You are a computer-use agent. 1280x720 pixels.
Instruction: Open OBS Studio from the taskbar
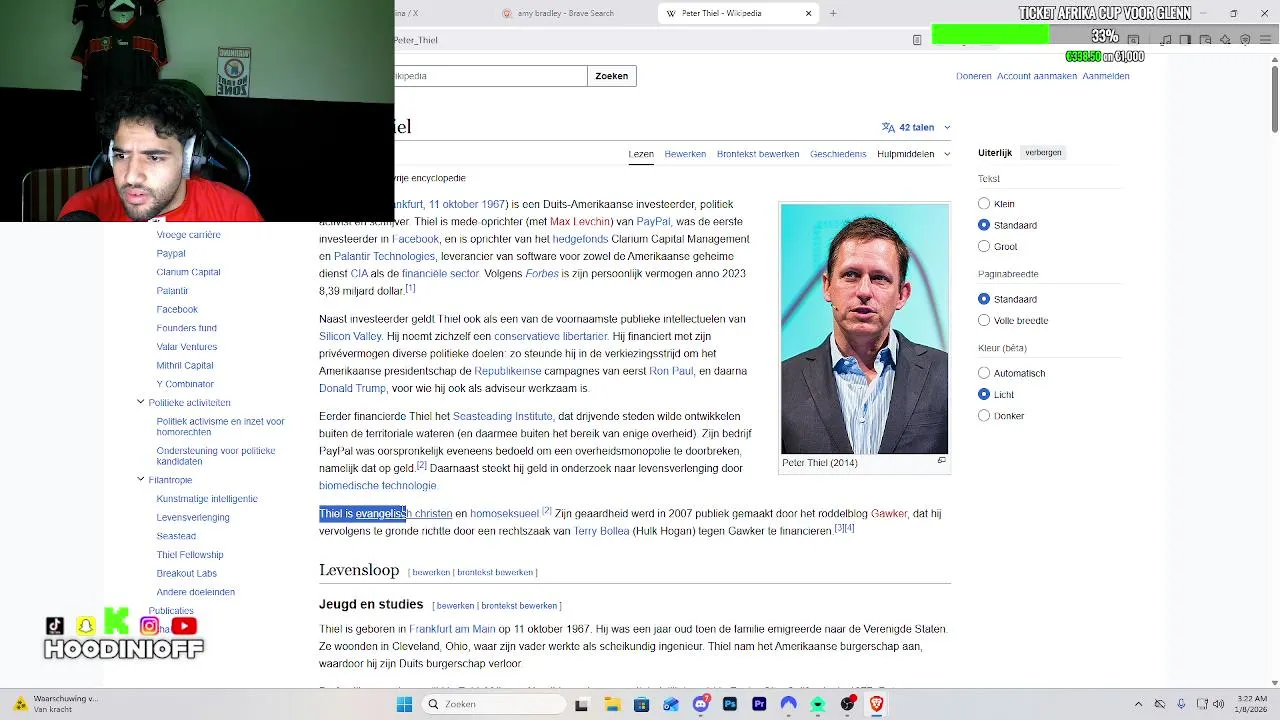(847, 704)
